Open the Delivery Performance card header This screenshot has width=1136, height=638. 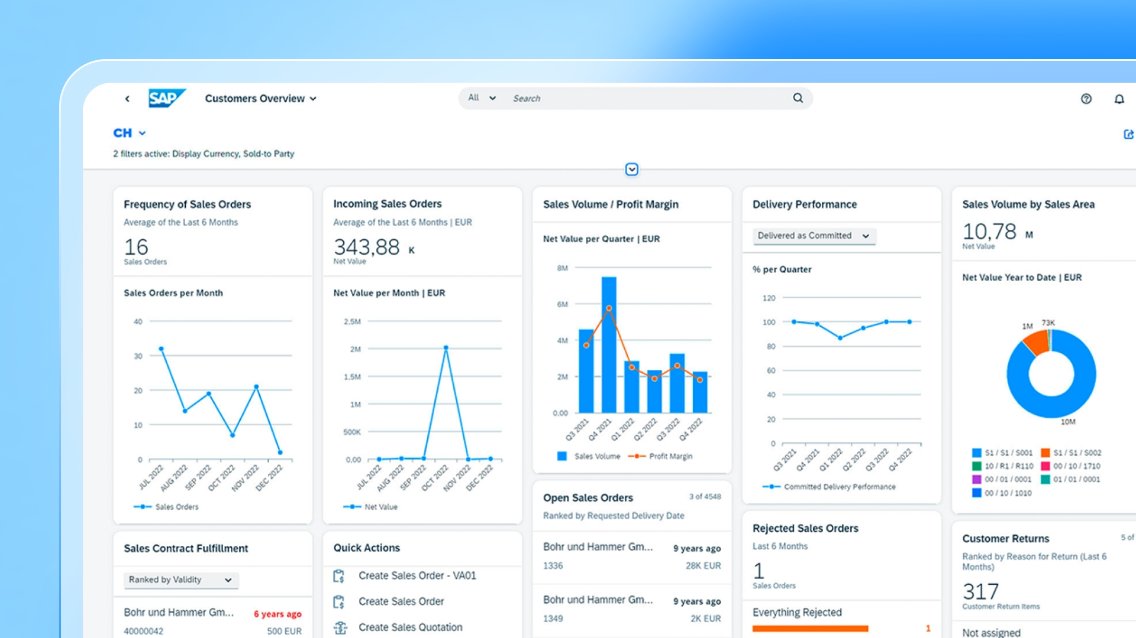(842, 204)
